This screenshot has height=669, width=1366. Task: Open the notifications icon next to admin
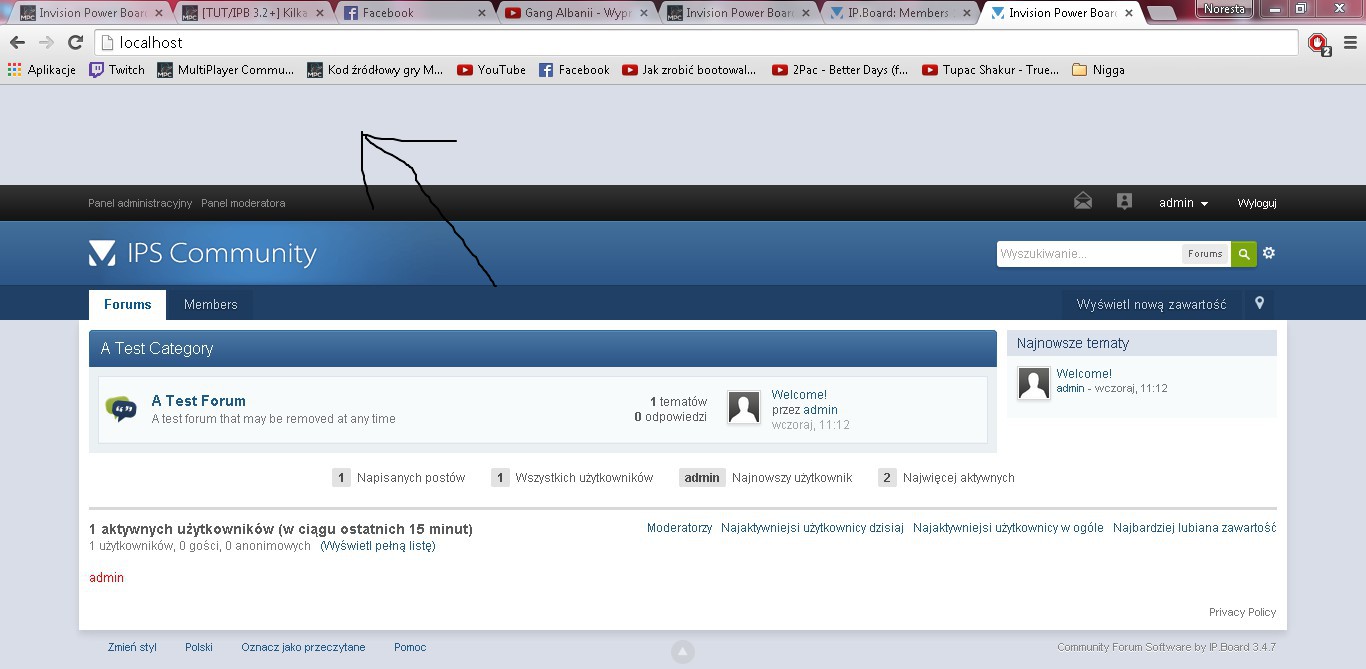[1124, 202]
